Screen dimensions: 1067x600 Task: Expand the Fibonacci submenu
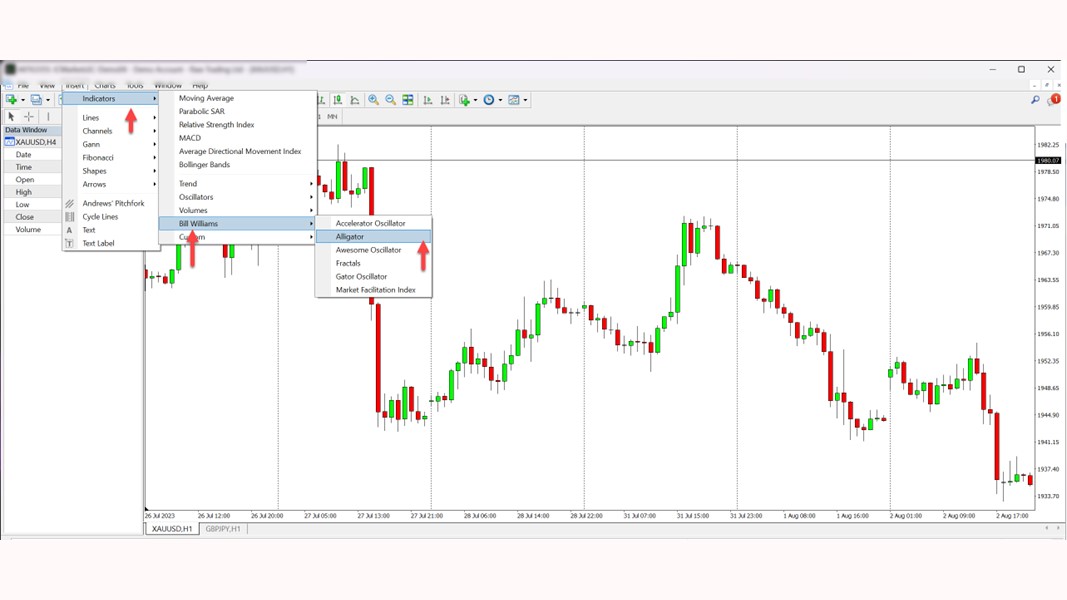point(111,157)
